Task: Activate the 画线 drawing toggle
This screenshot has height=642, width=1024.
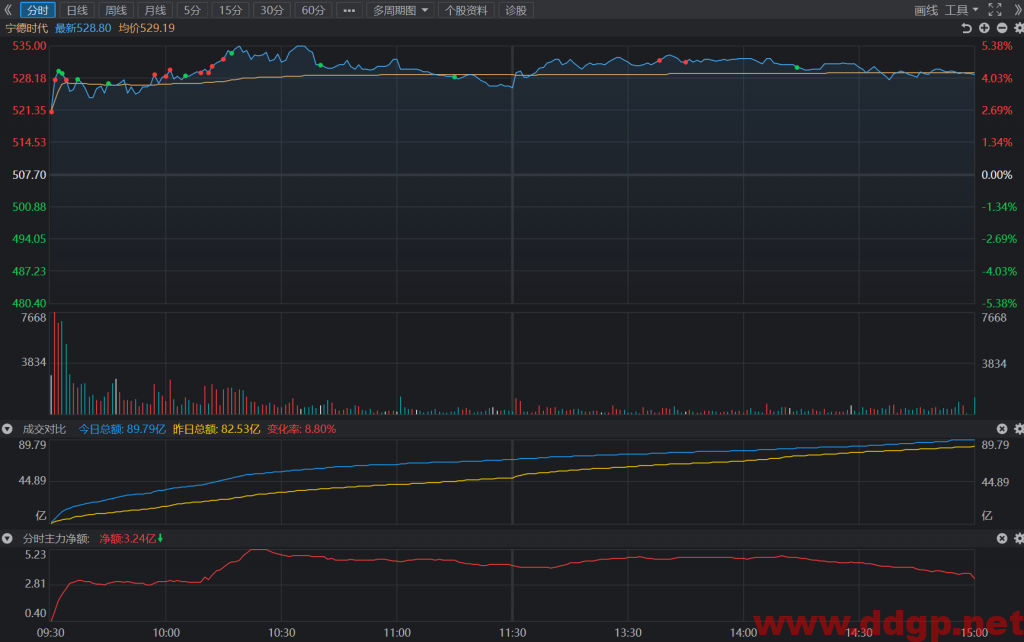Action: (x=926, y=10)
